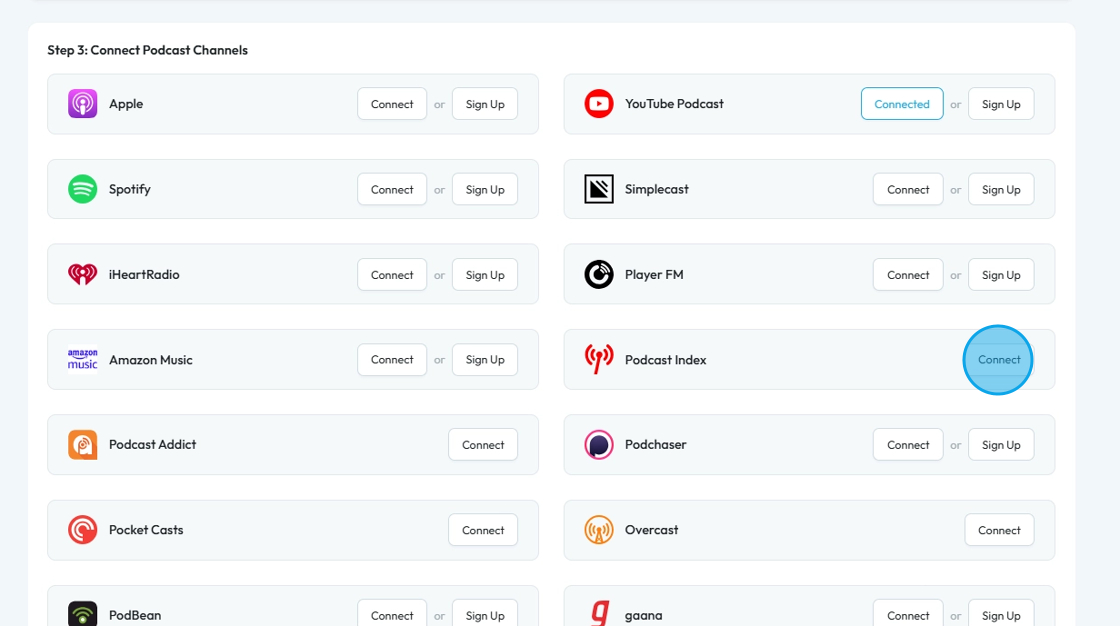
Task: Click the Podcast Index antenna icon
Action: [599, 359]
